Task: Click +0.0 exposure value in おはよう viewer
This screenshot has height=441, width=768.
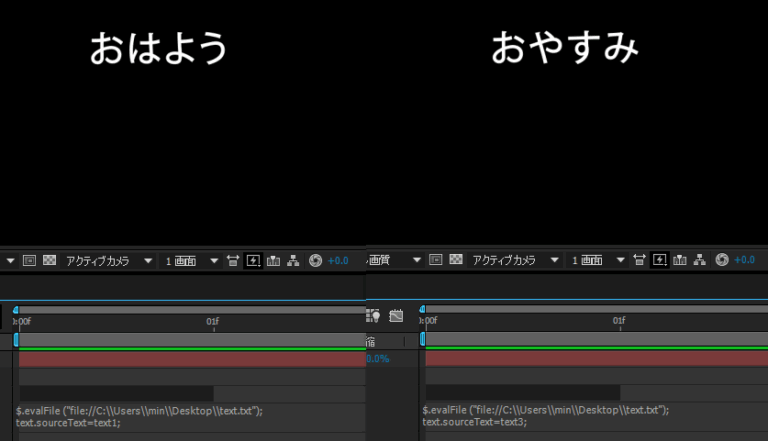Action: [338, 260]
